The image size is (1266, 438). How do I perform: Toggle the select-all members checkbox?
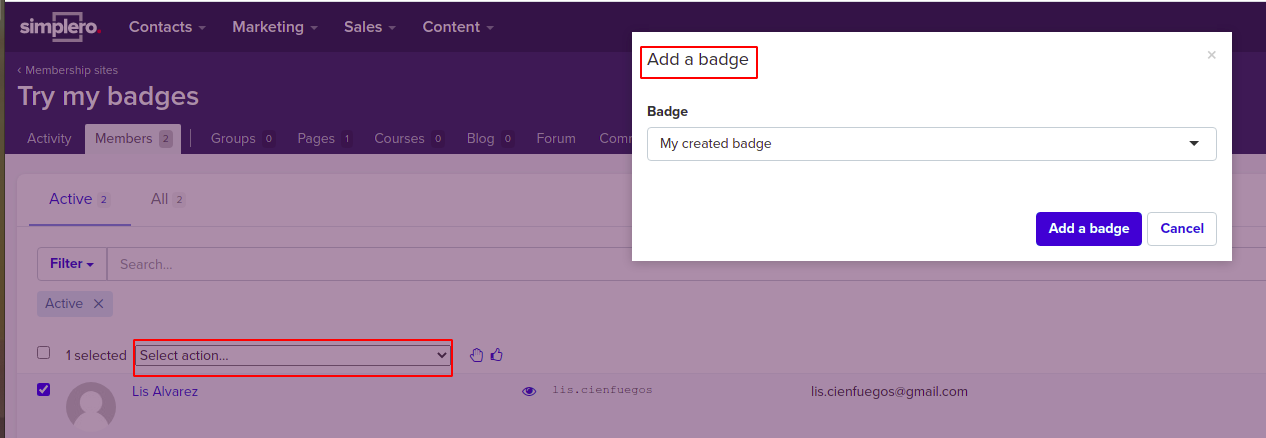43,353
